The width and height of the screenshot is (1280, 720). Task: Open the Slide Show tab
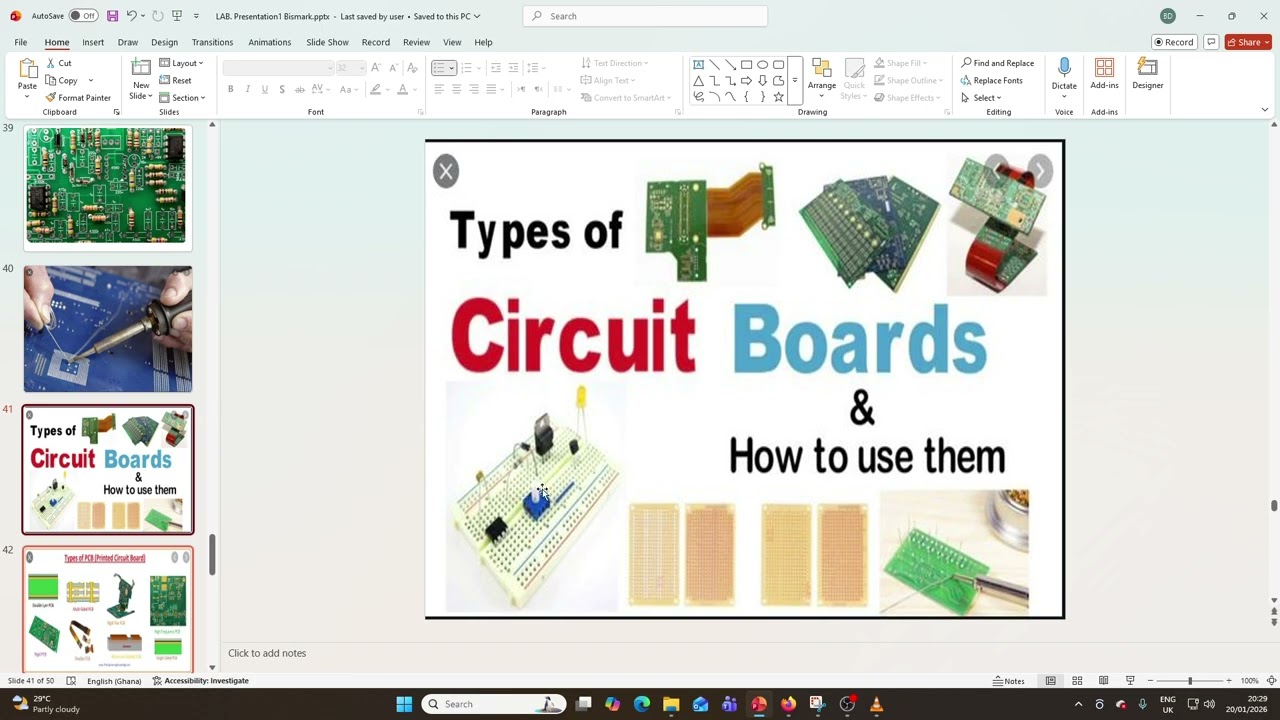tap(327, 42)
